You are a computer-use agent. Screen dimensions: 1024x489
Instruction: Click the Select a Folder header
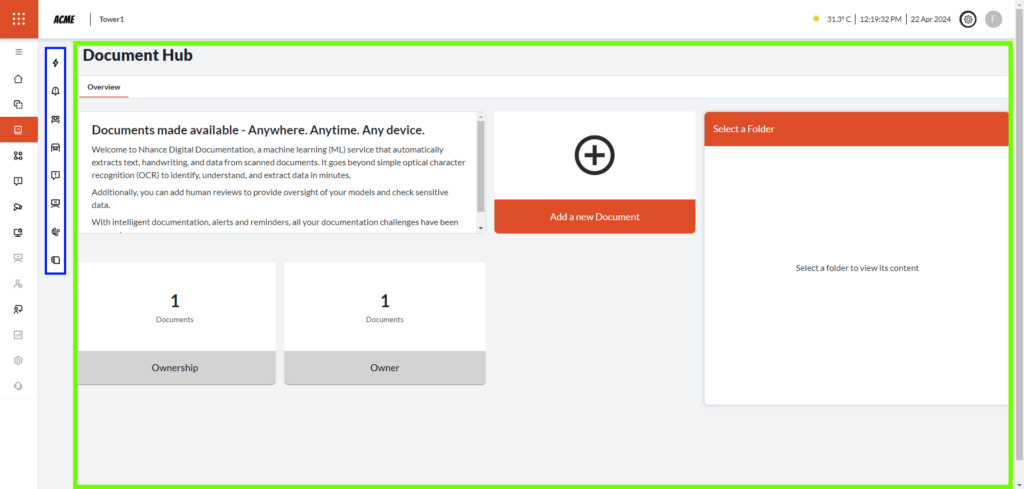(x=855, y=129)
